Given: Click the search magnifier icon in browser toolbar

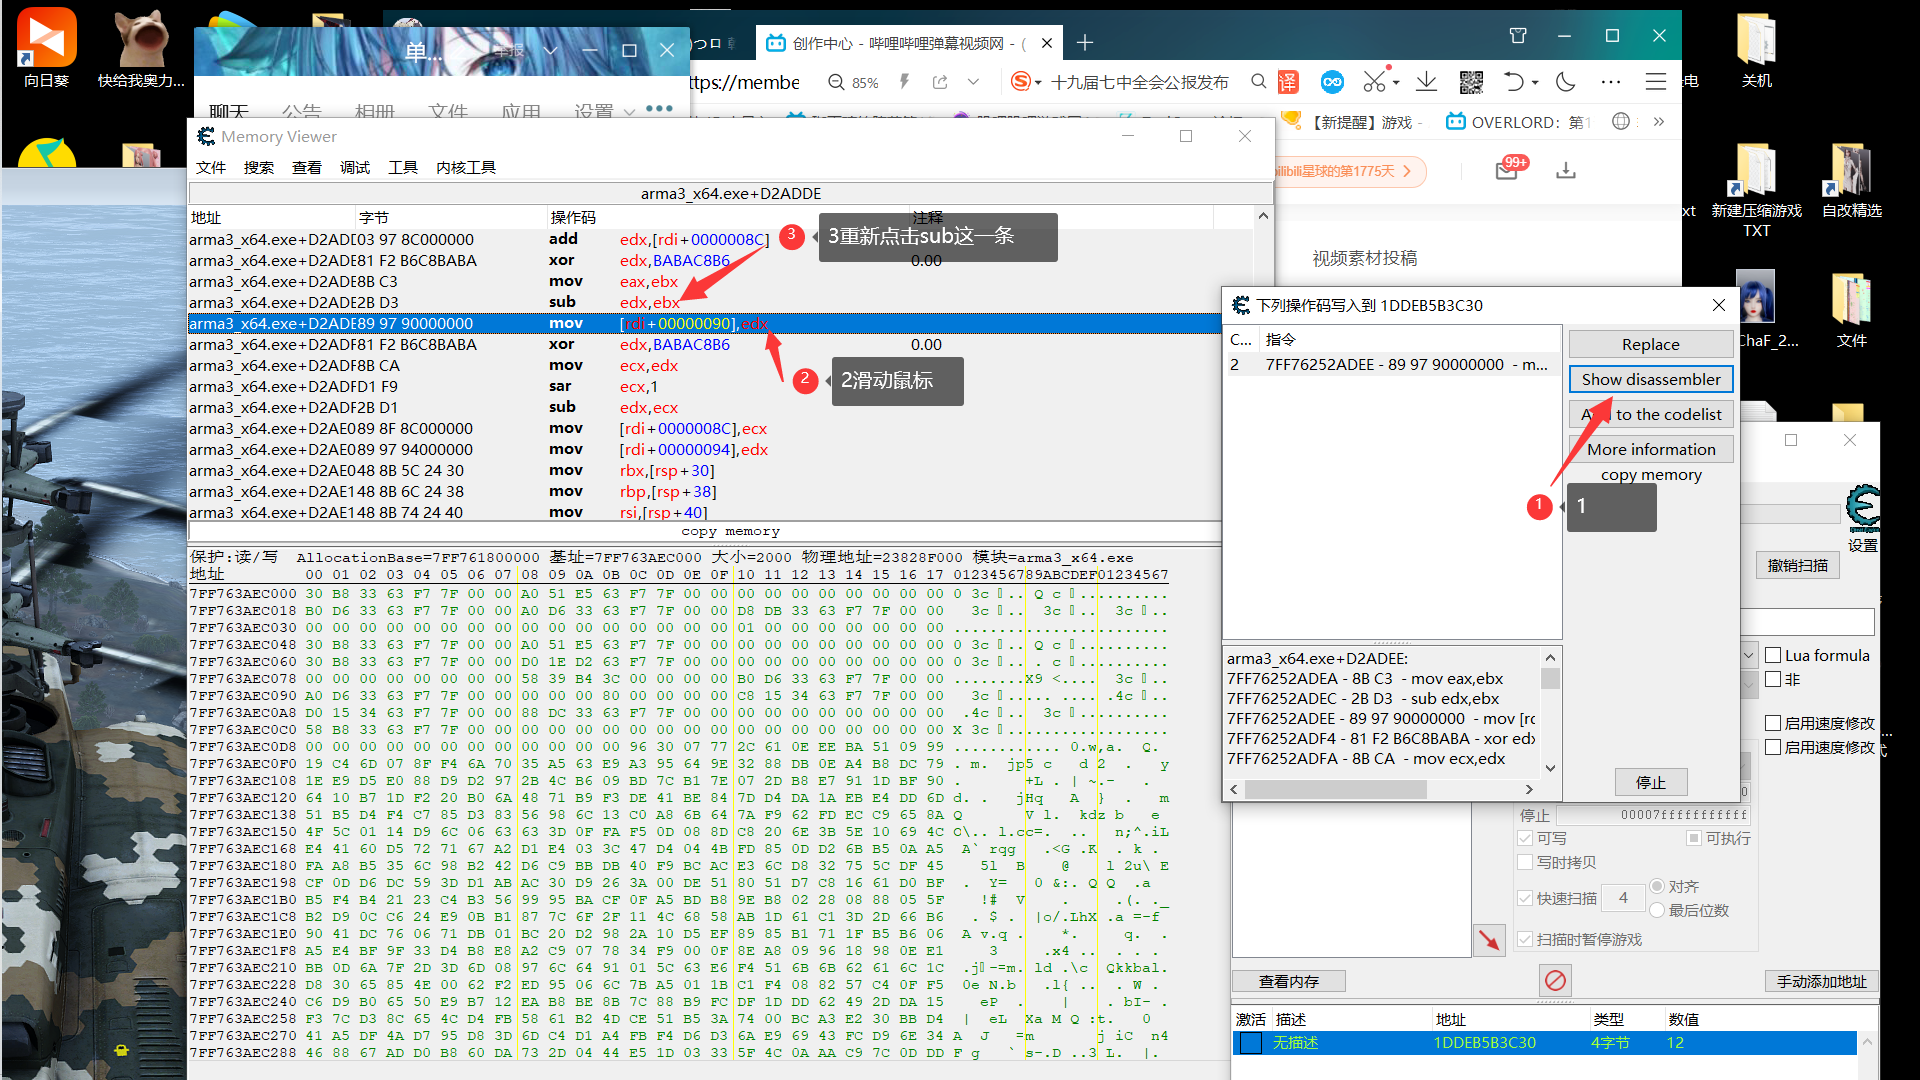Looking at the screenshot, I should [1259, 82].
